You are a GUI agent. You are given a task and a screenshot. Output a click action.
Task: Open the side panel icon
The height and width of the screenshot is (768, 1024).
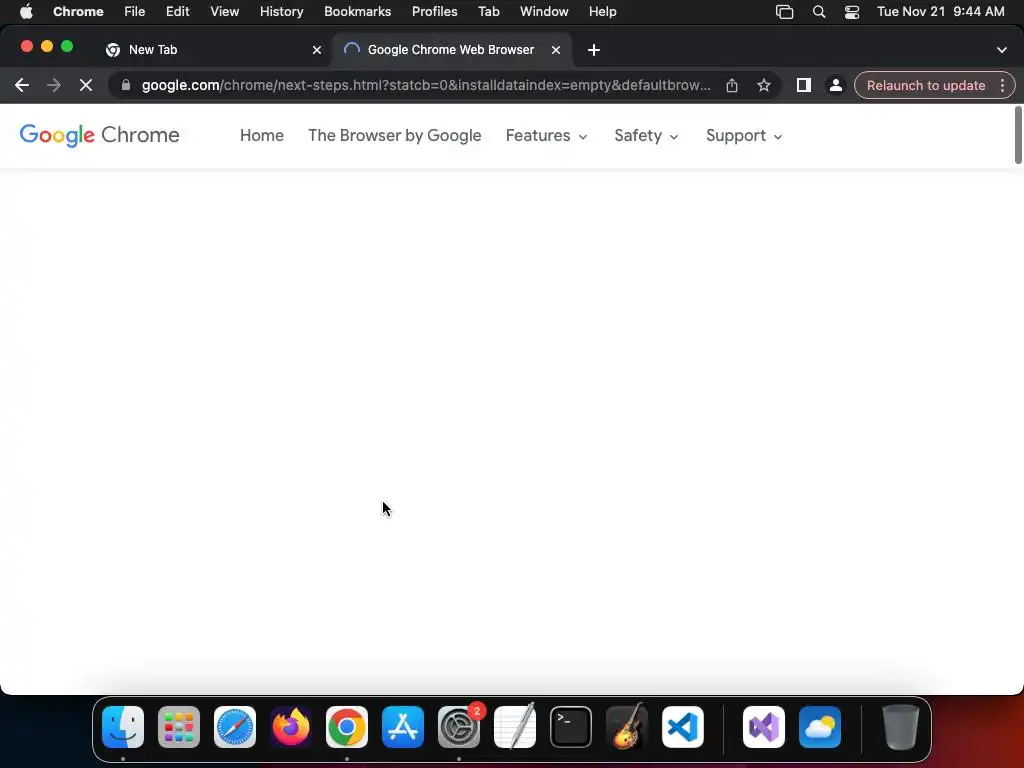click(x=803, y=85)
